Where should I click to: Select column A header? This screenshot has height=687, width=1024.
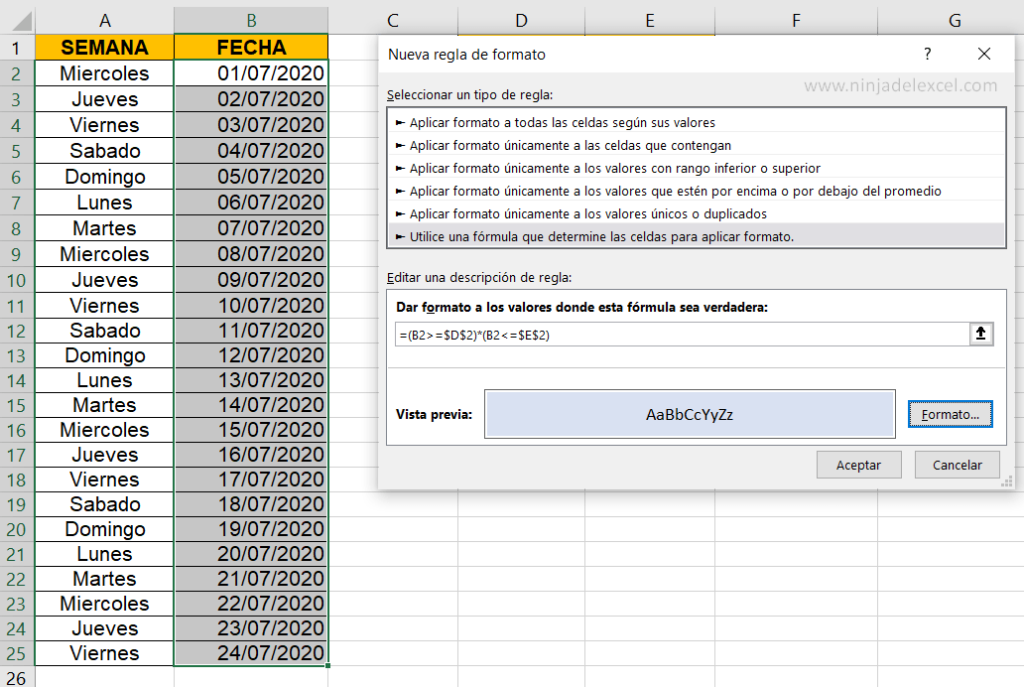tap(104, 21)
